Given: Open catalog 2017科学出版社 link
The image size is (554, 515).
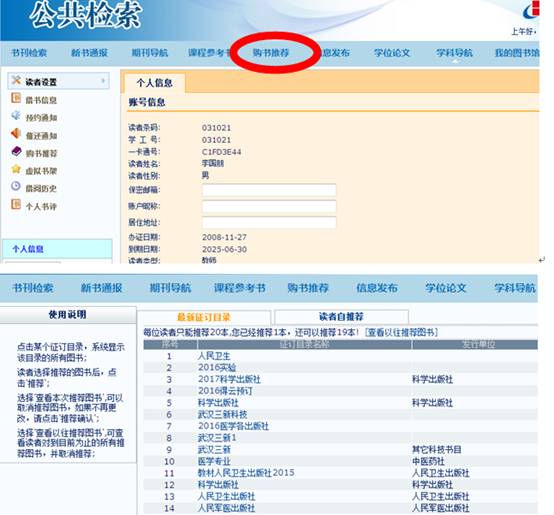Looking at the screenshot, I should point(229,379).
